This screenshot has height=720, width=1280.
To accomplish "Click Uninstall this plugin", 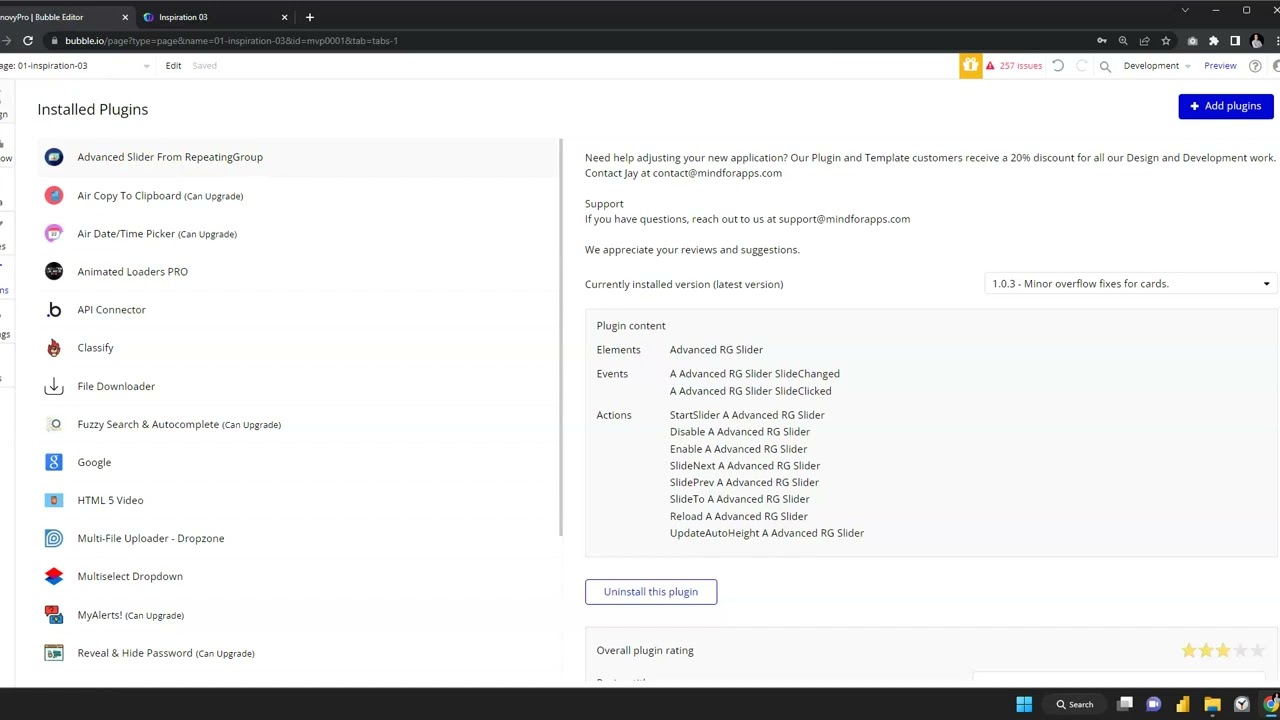I will pyautogui.click(x=651, y=592).
